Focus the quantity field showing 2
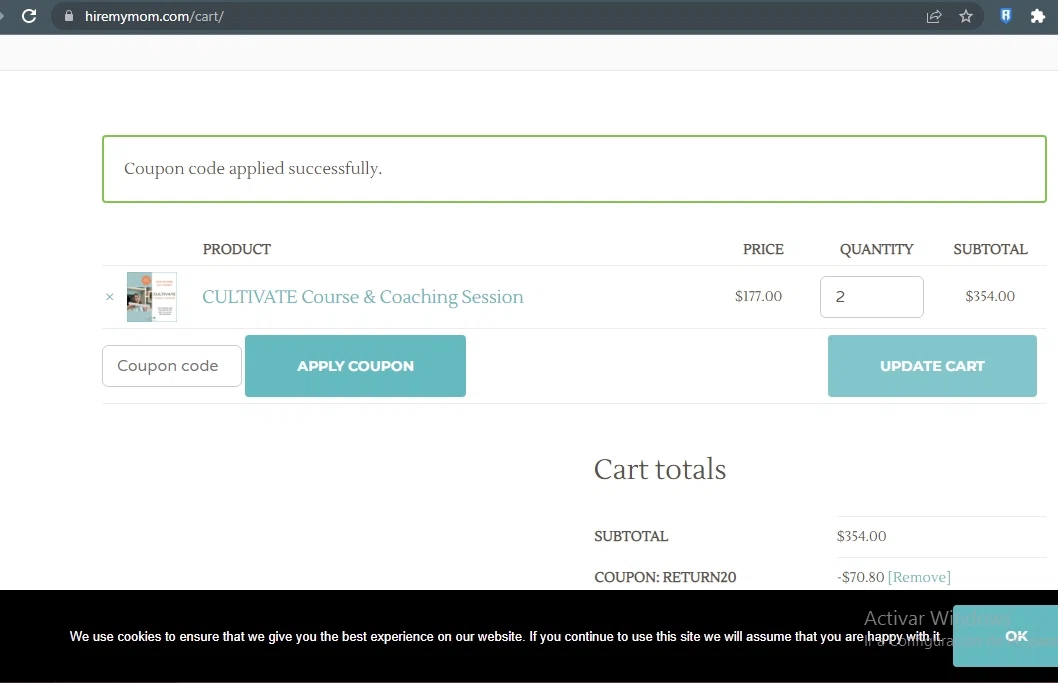 (872, 297)
